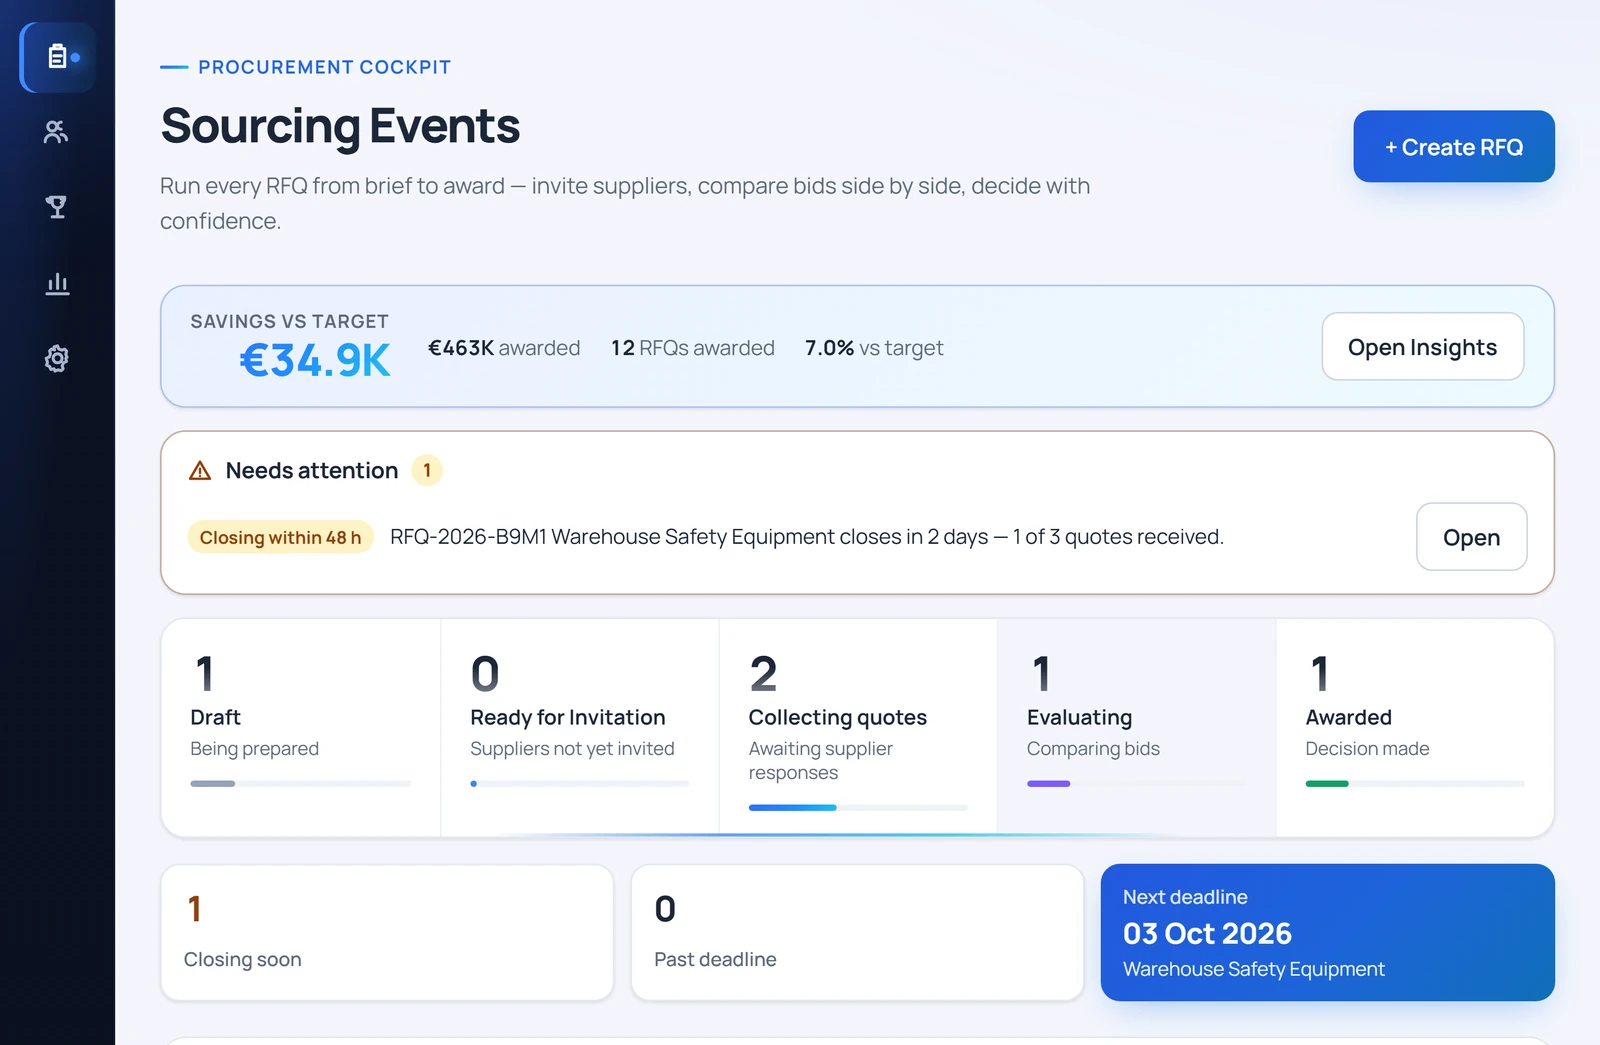Click the Awarded green progress bar
The height and width of the screenshot is (1045, 1600).
[x=1327, y=783]
